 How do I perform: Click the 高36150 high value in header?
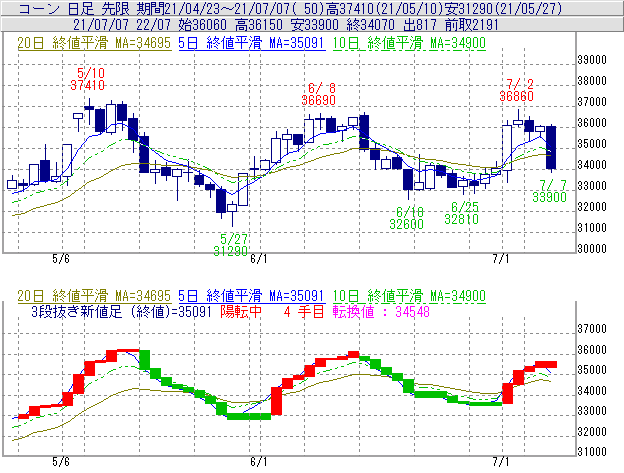click(259, 25)
